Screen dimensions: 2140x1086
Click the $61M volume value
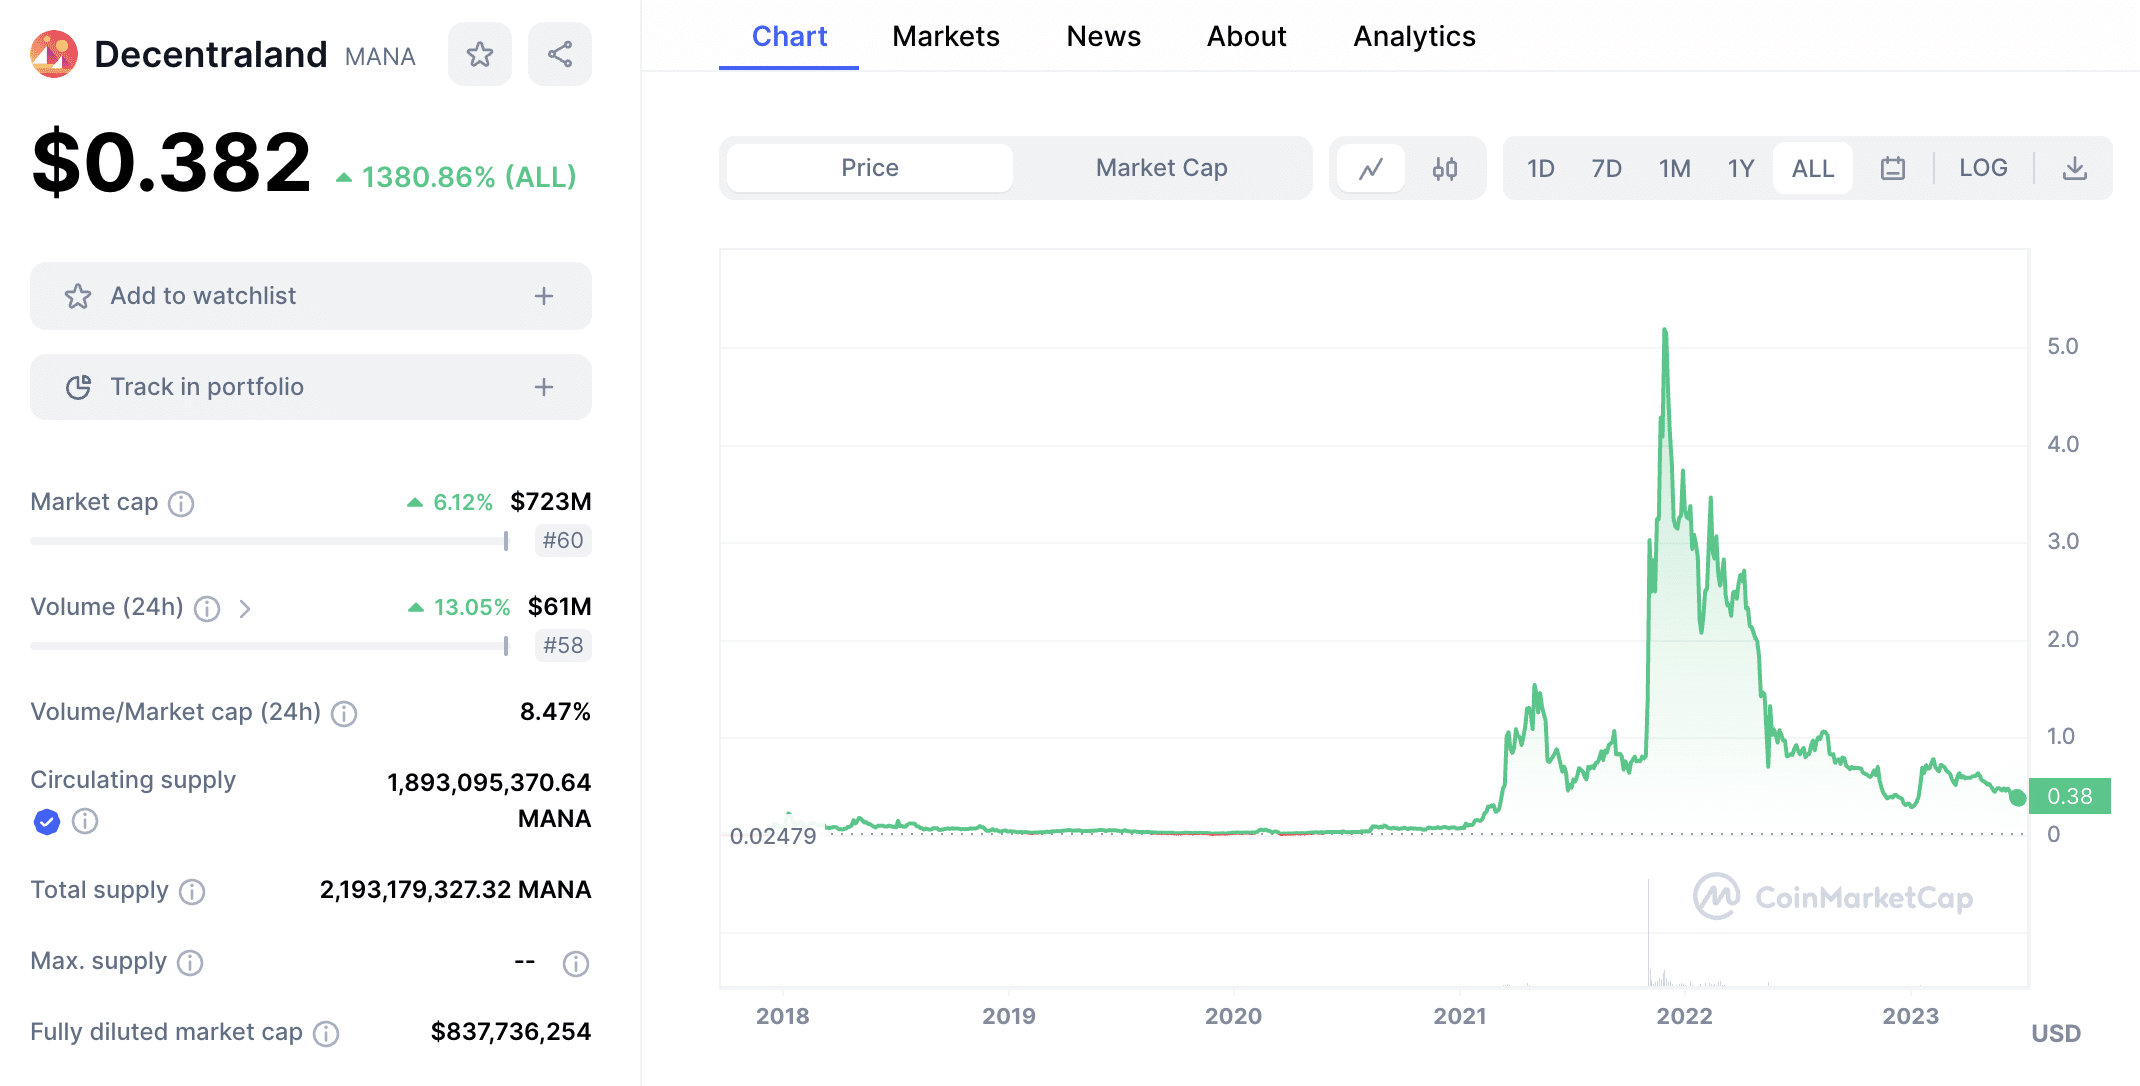[x=560, y=607]
